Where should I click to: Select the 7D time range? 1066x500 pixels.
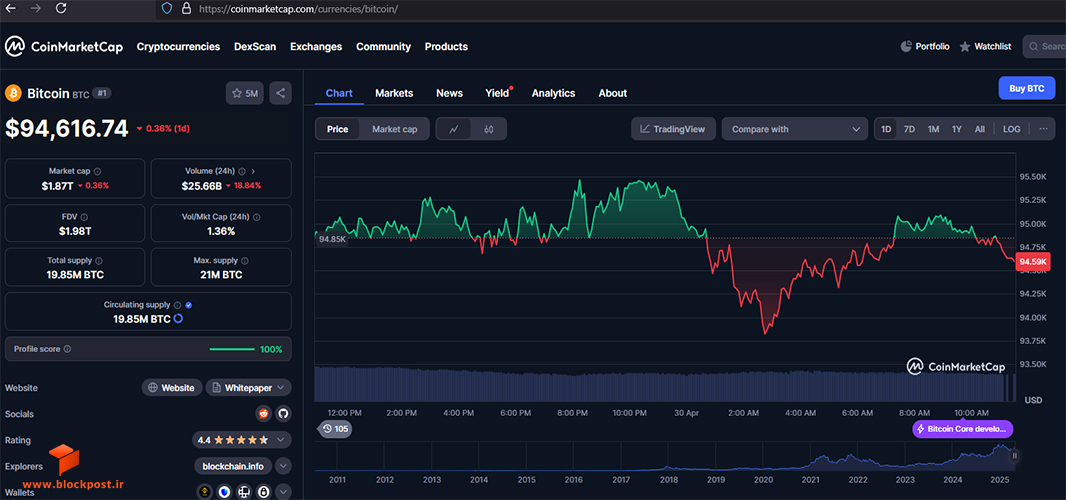[x=909, y=129]
